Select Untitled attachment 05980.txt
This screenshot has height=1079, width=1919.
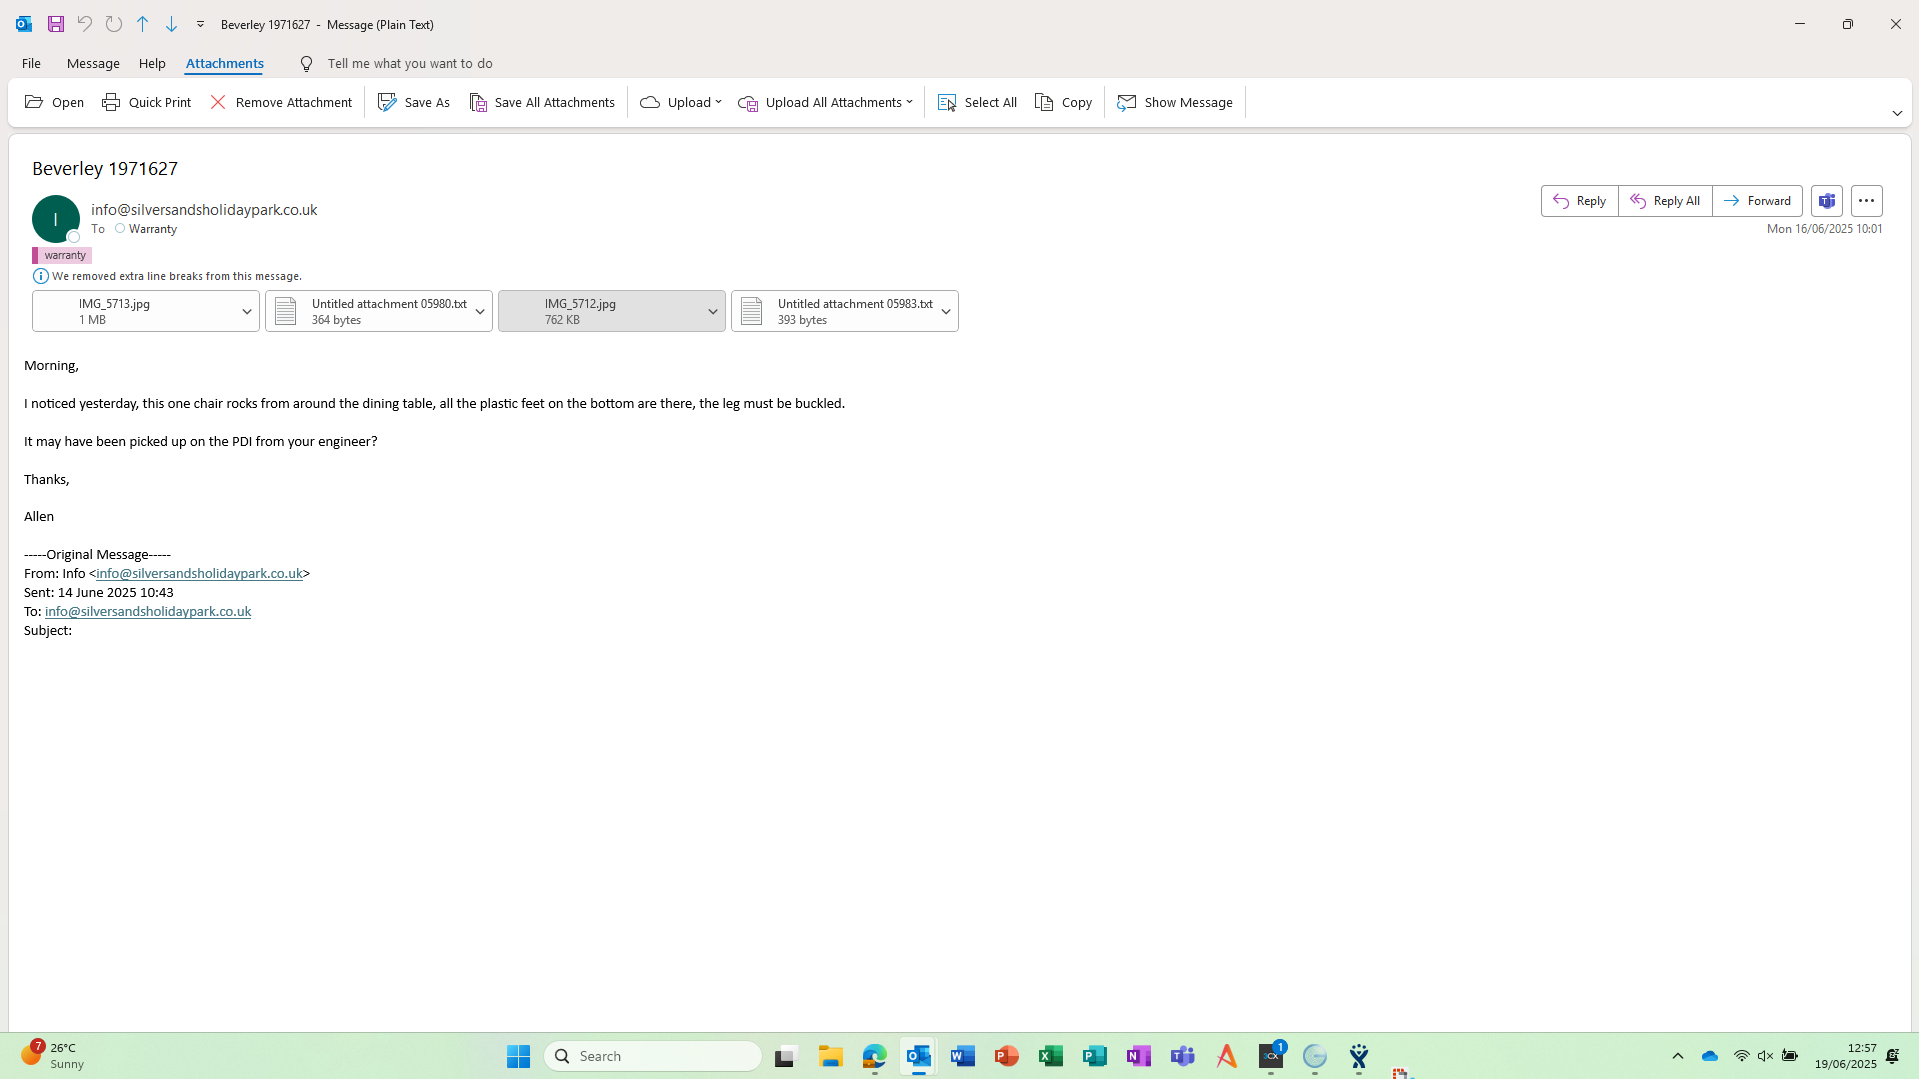click(367, 311)
